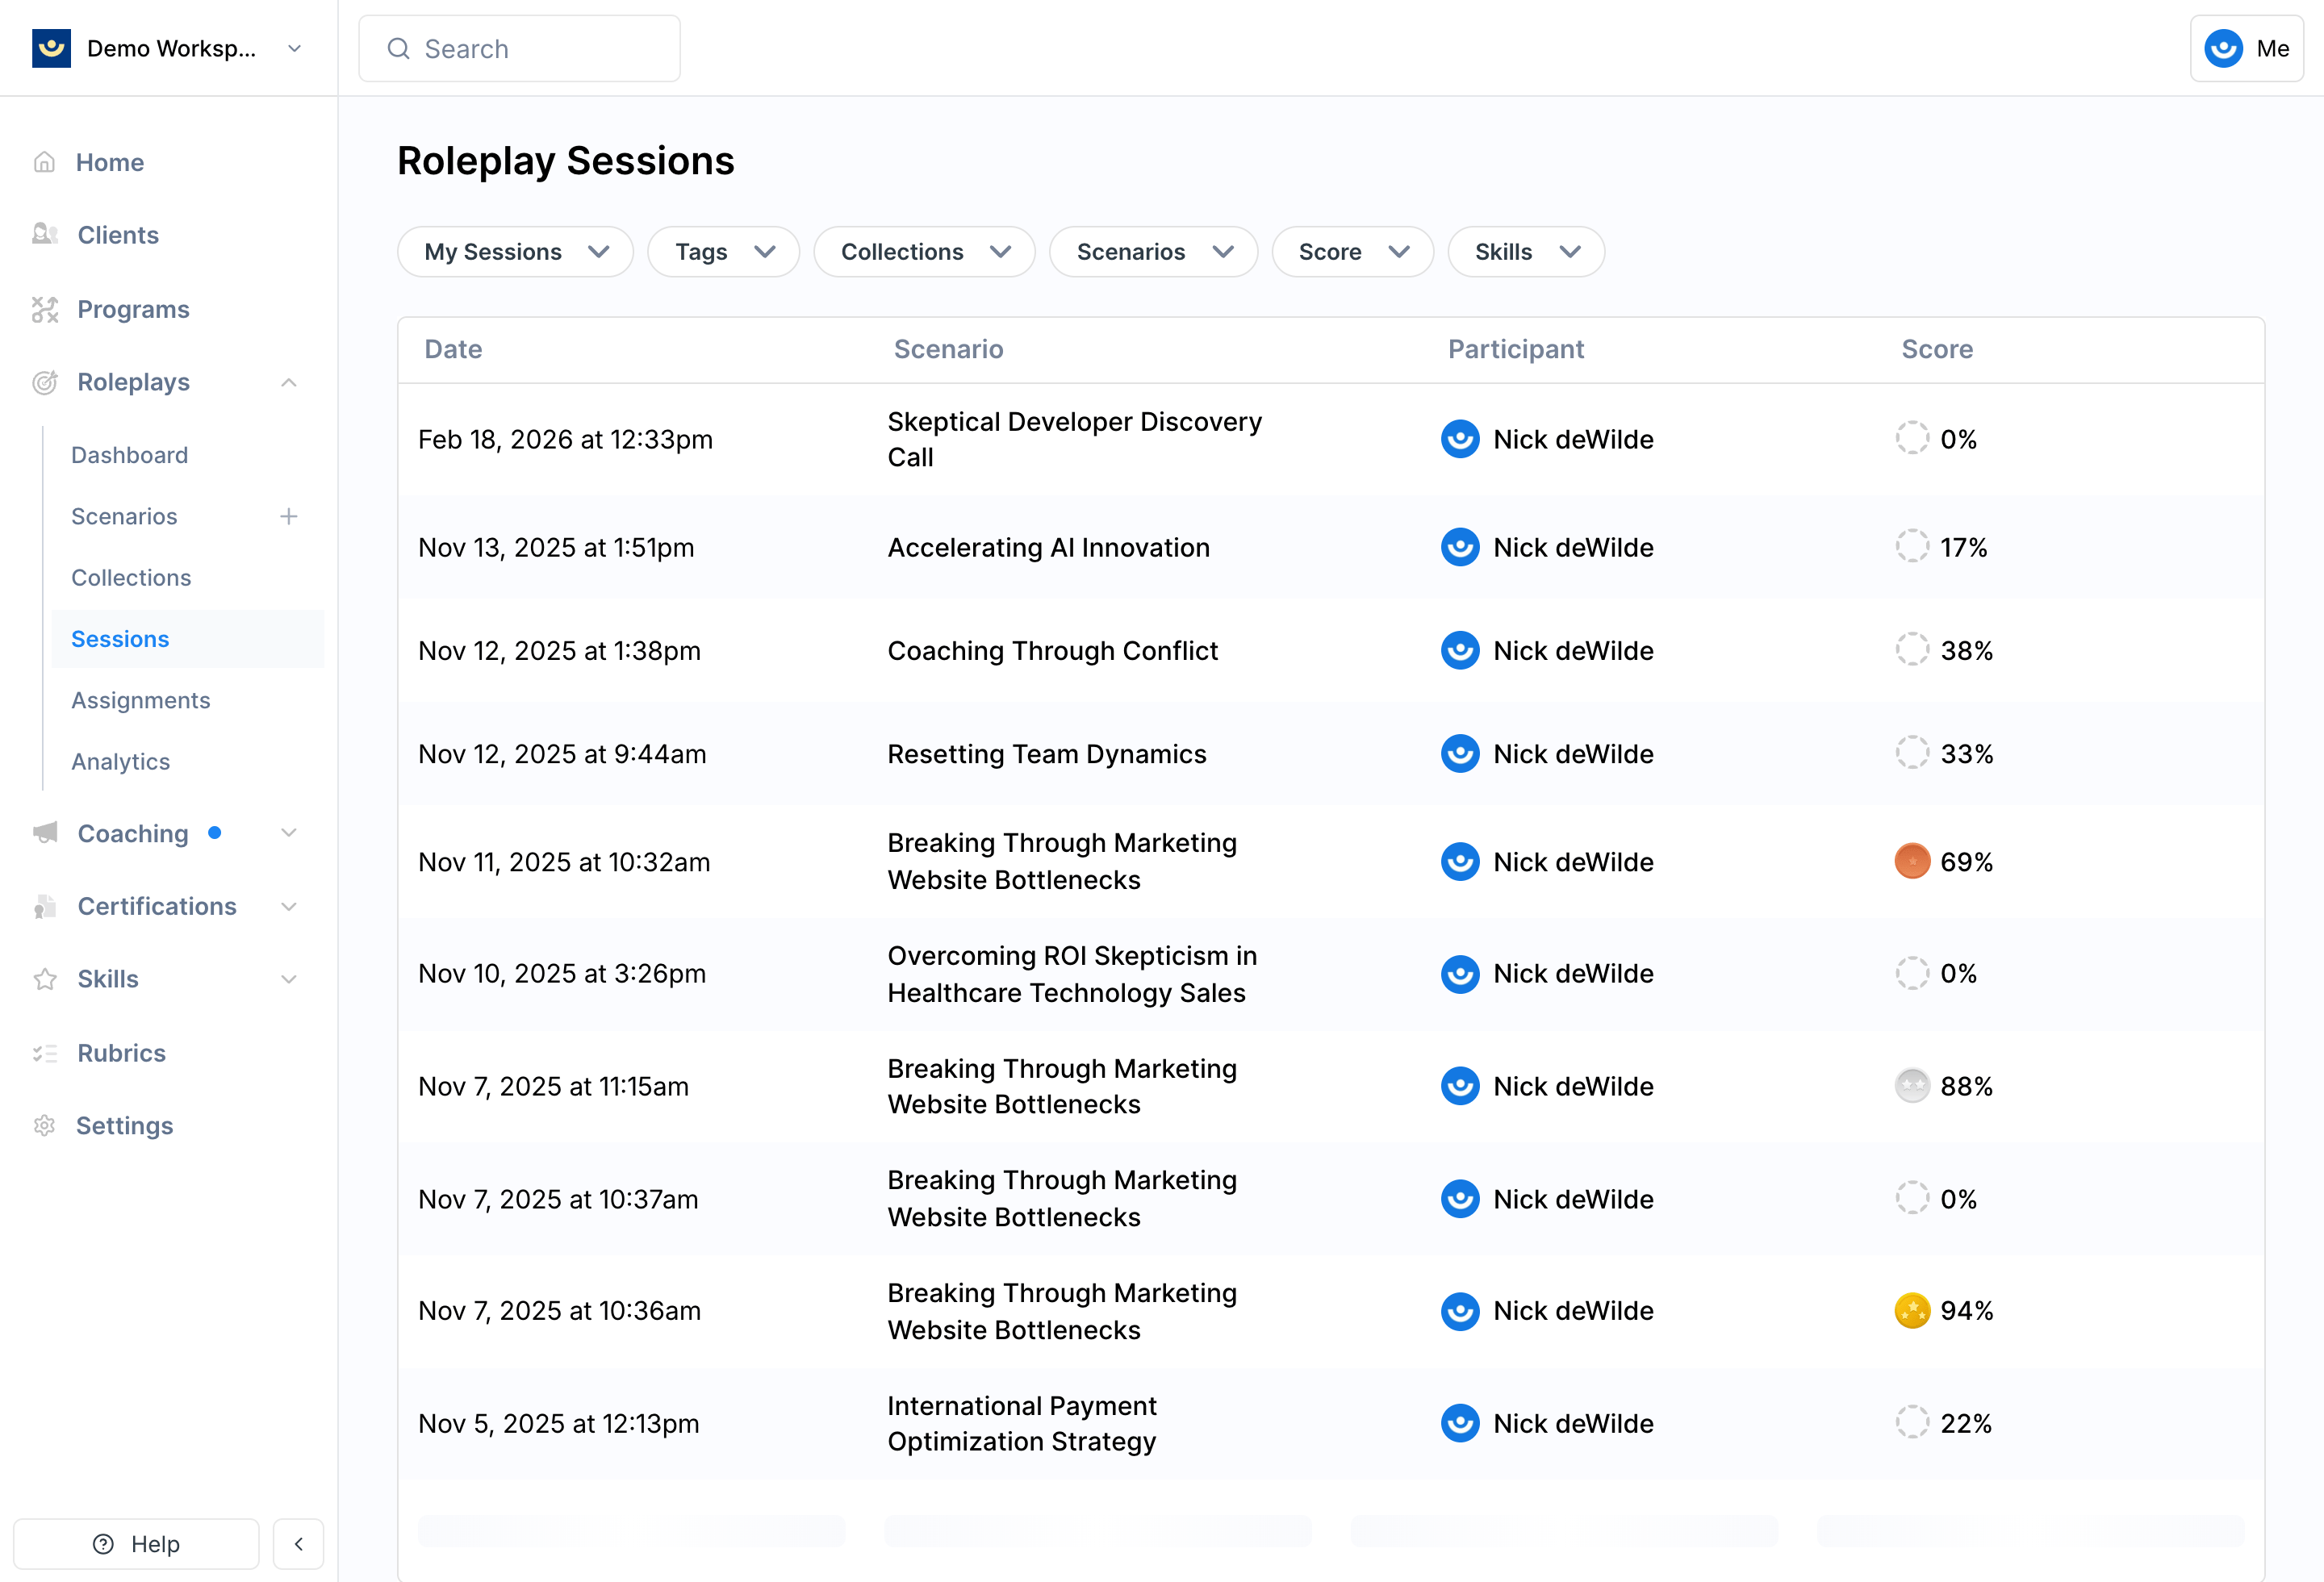Collapse the Roleplays sidebar section
The height and width of the screenshot is (1582, 2324).
[x=289, y=382]
